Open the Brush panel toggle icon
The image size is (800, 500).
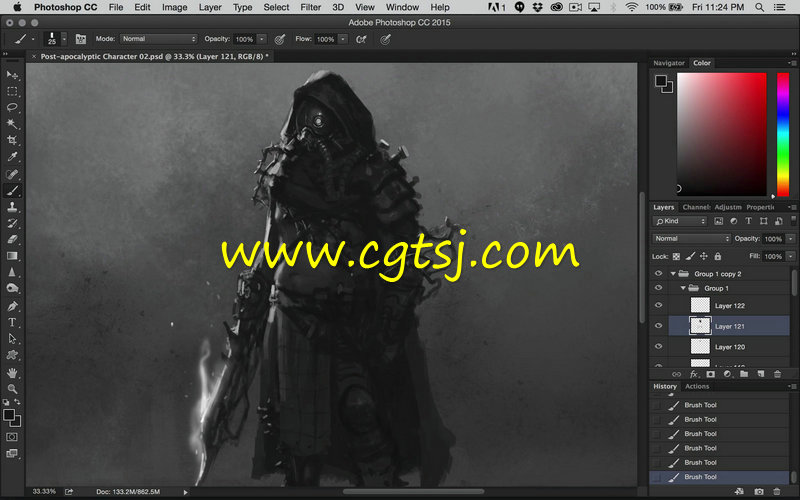click(x=81, y=39)
